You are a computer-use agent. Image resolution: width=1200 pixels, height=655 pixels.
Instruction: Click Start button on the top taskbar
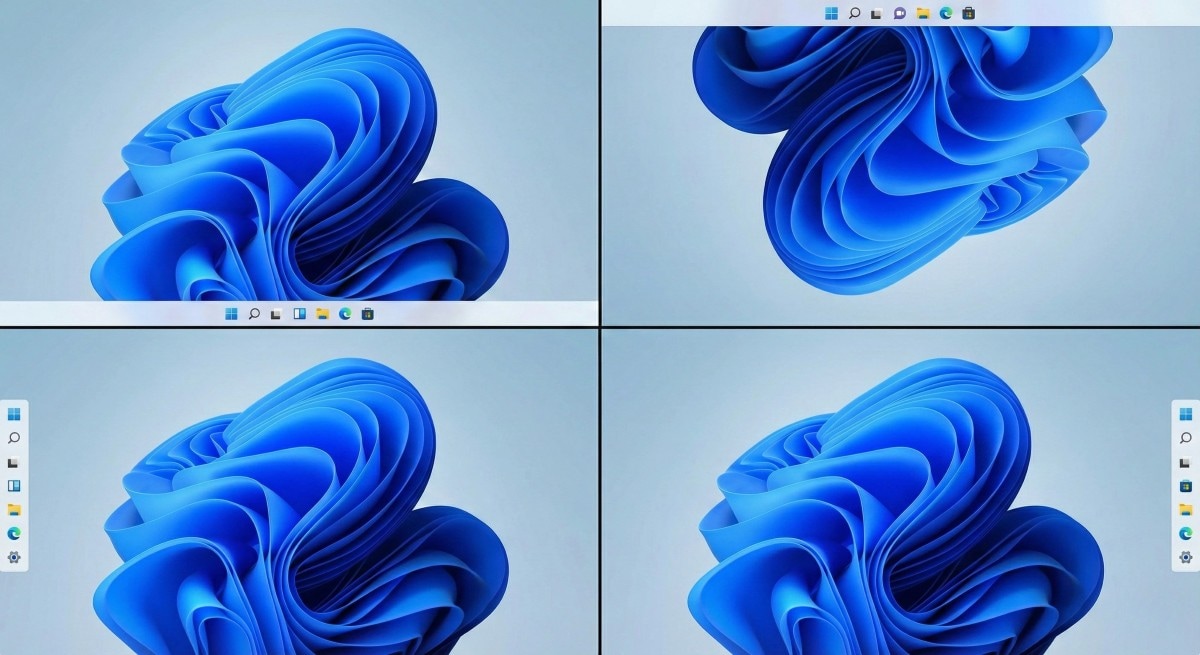[831, 13]
